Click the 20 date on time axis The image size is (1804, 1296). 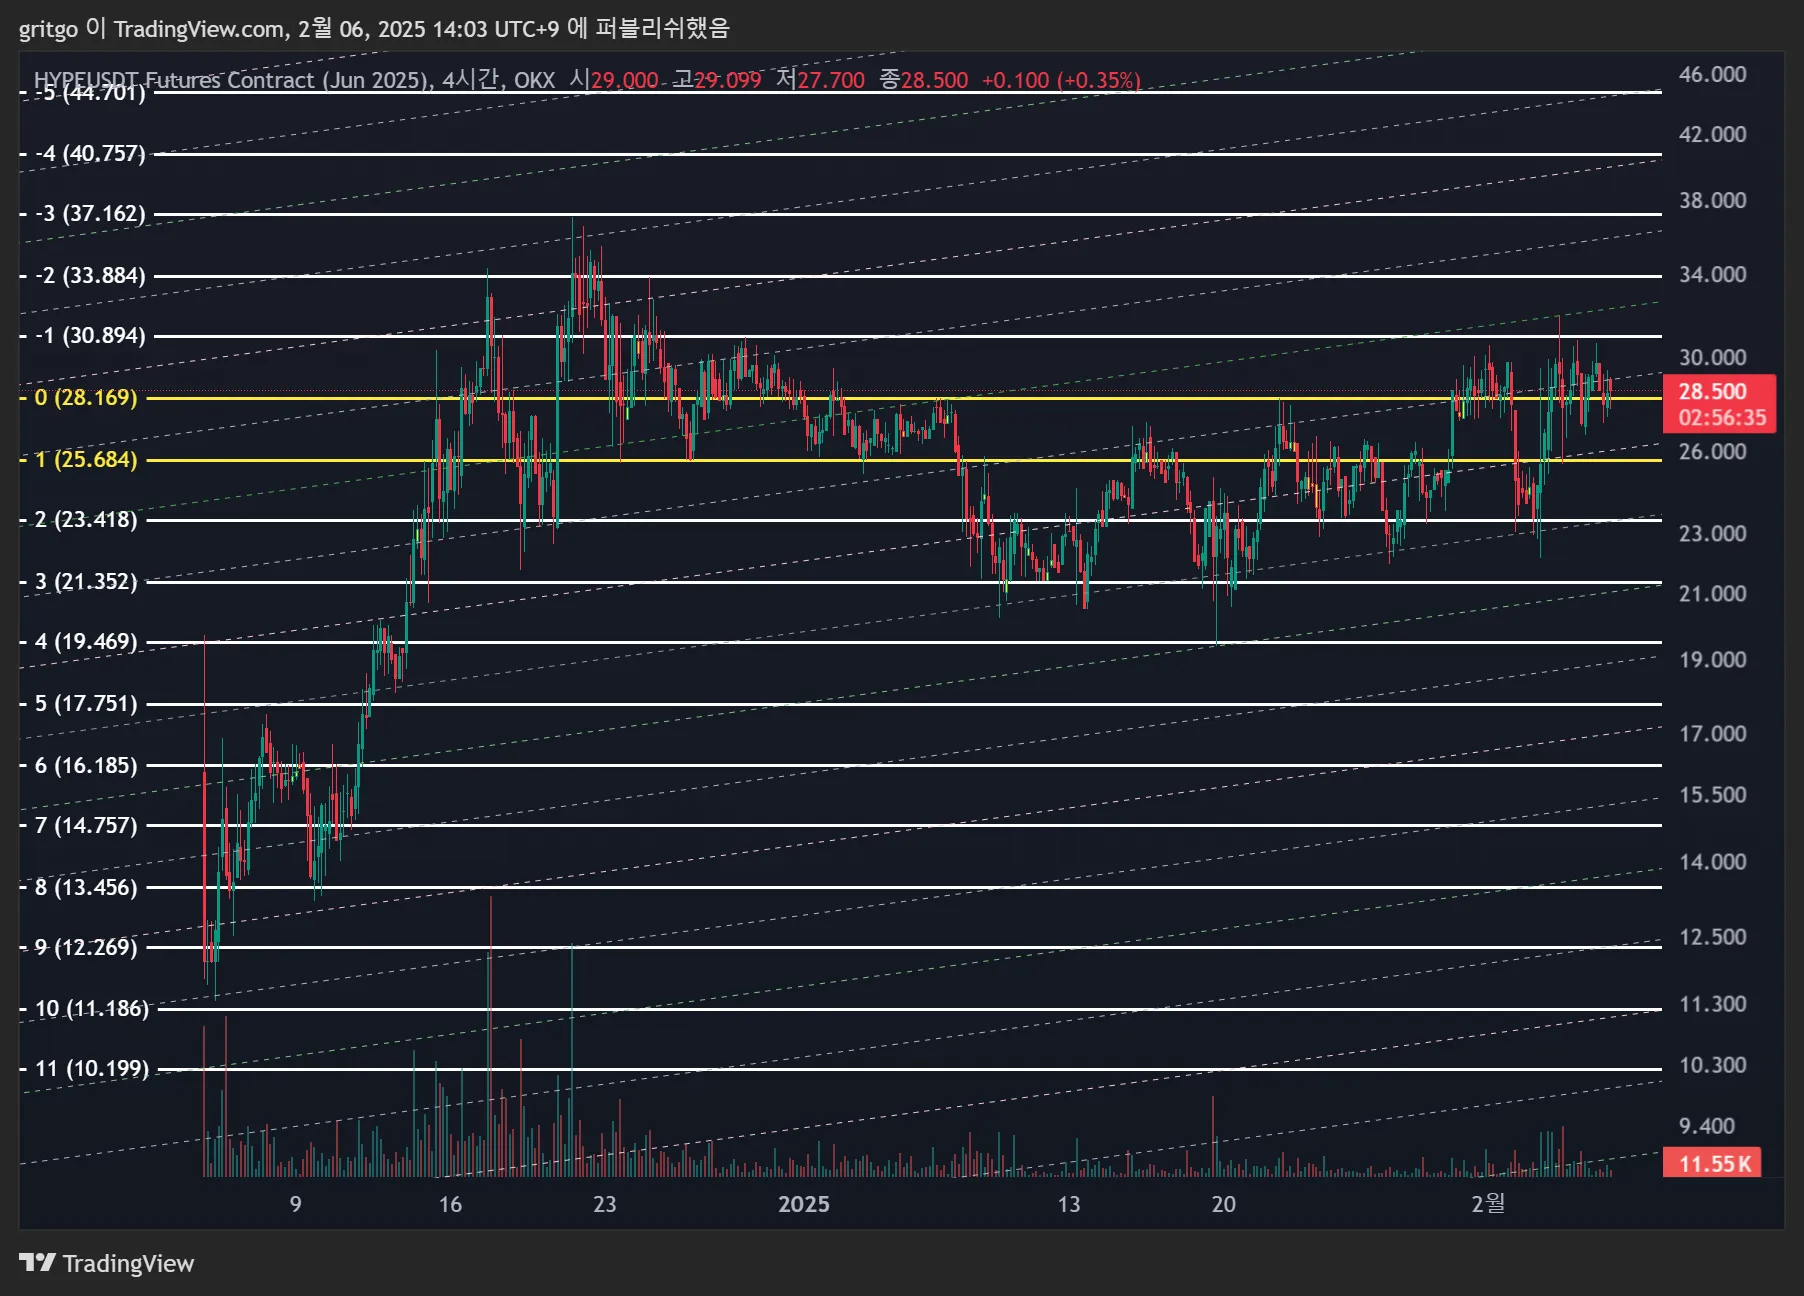coord(1223,1204)
